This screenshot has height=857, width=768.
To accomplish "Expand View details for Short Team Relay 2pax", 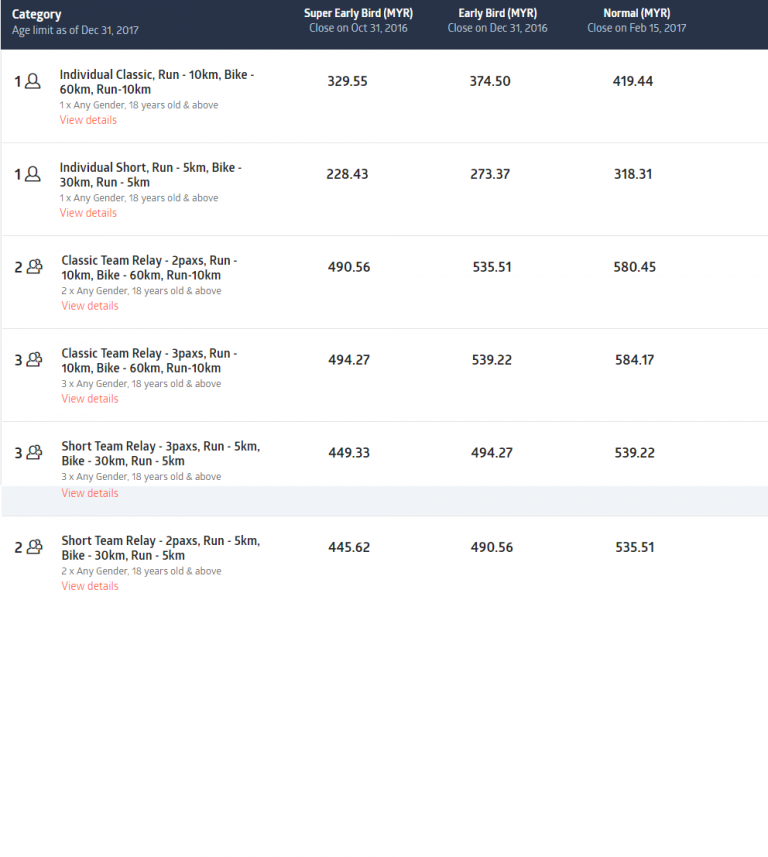I will [x=90, y=586].
